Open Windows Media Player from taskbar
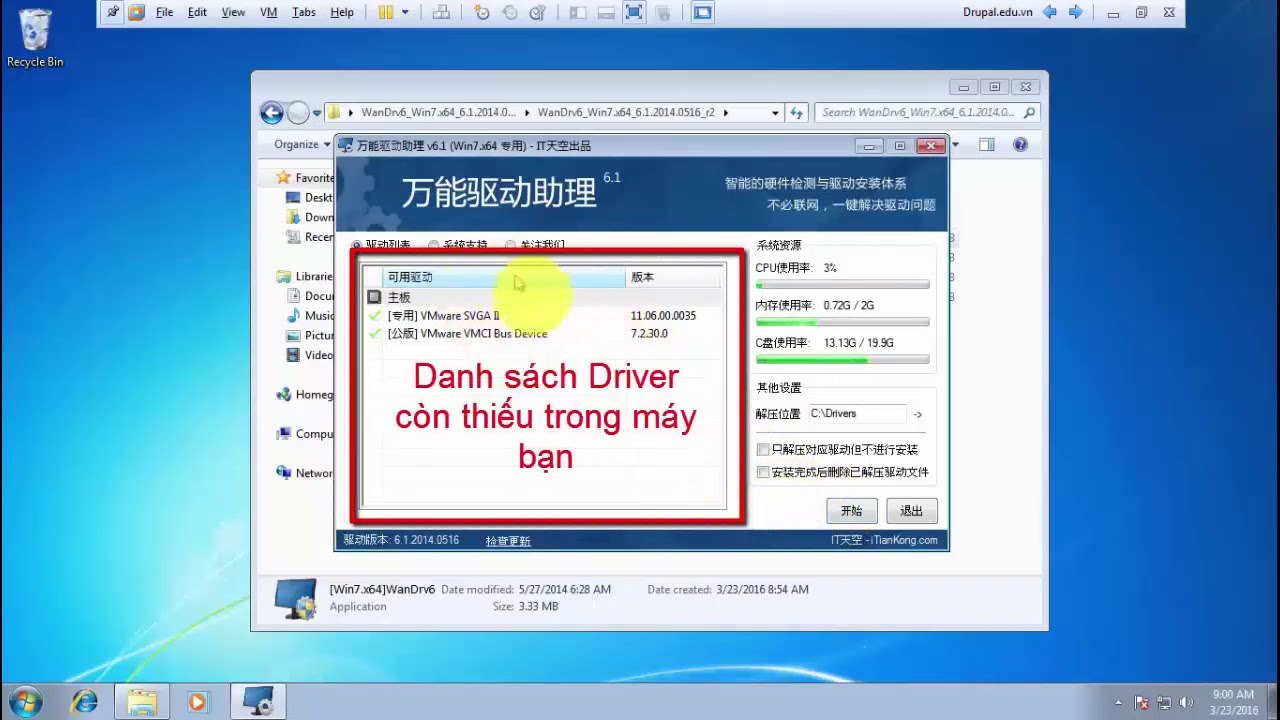1280x720 pixels. [x=197, y=702]
